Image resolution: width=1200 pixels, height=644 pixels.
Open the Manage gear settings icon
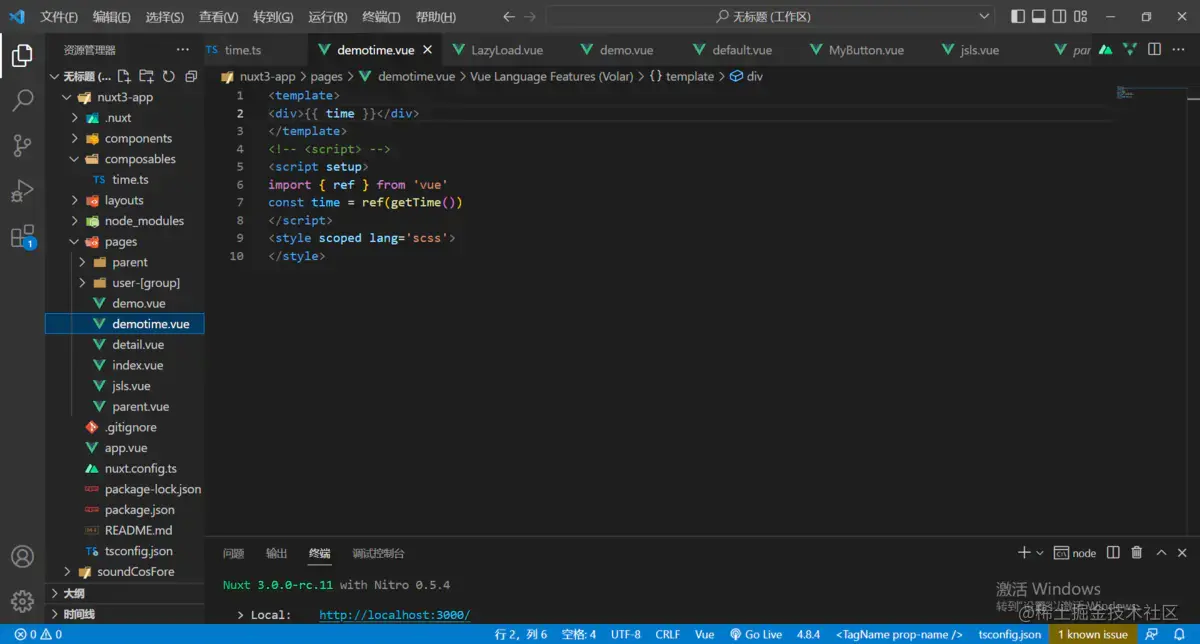[22, 601]
